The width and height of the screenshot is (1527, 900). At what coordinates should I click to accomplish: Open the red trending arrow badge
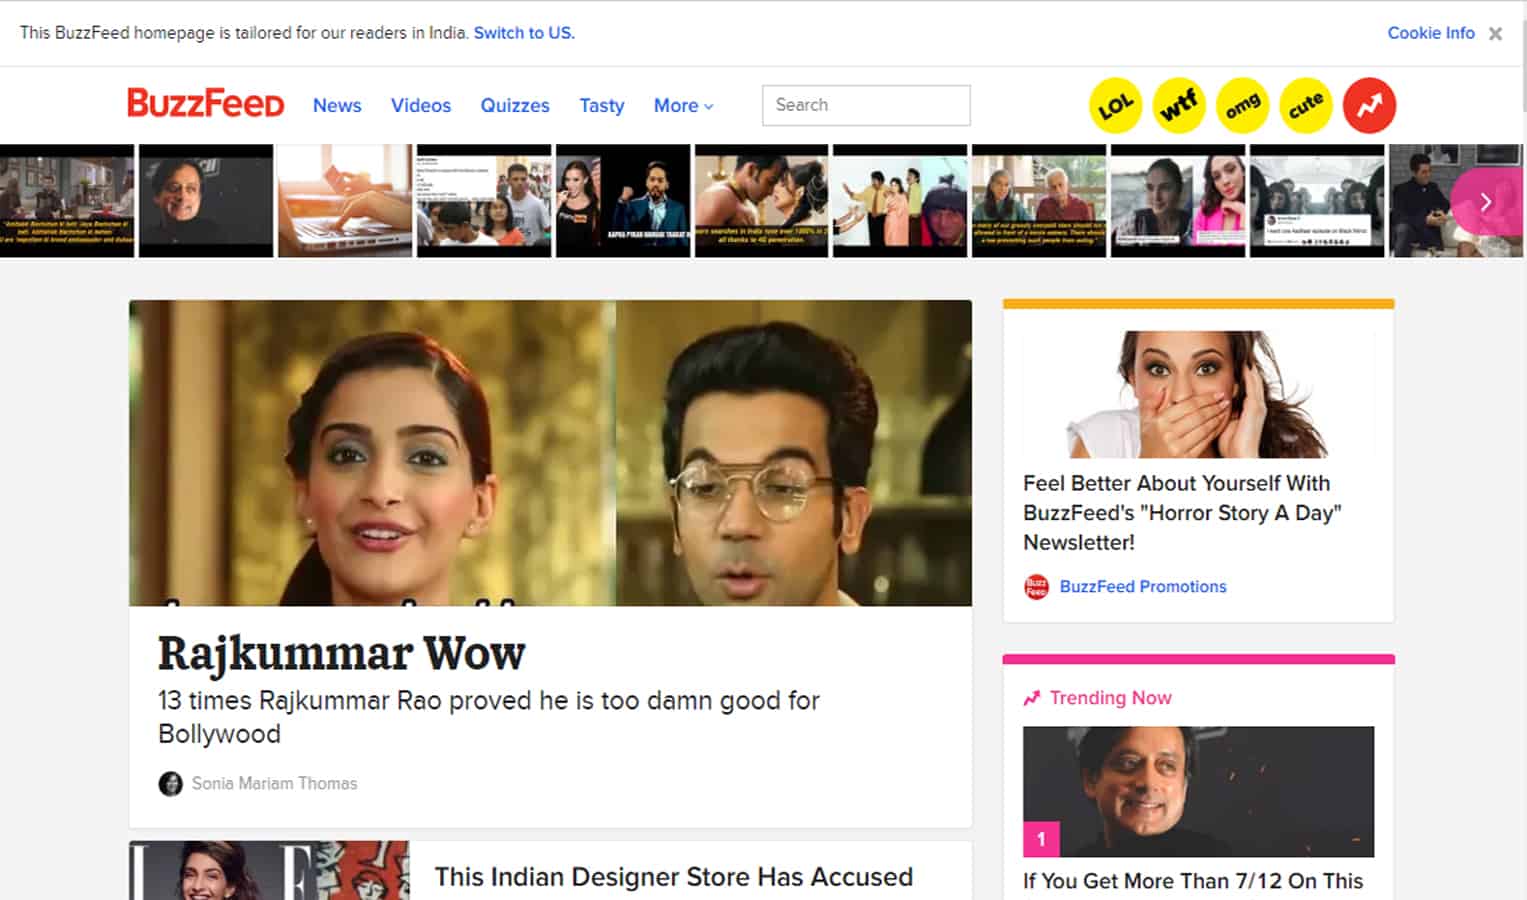point(1369,105)
